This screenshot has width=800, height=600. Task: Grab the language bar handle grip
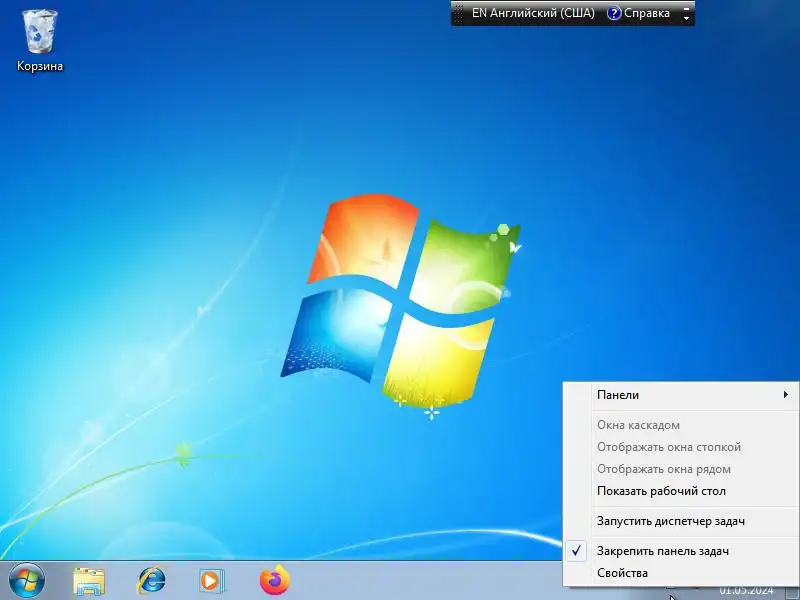click(458, 13)
